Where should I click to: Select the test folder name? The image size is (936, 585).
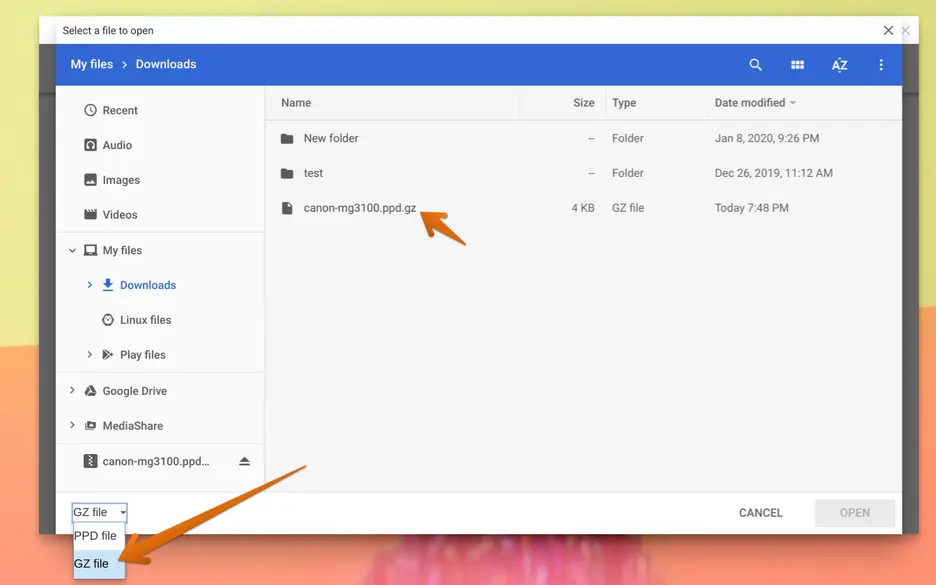[313, 173]
